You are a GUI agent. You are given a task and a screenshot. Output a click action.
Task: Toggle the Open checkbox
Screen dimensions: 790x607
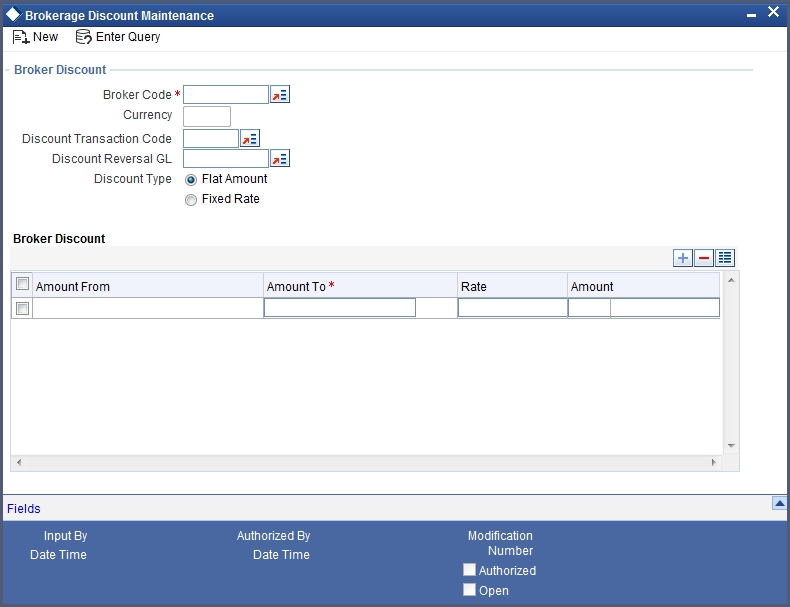[469, 589]
